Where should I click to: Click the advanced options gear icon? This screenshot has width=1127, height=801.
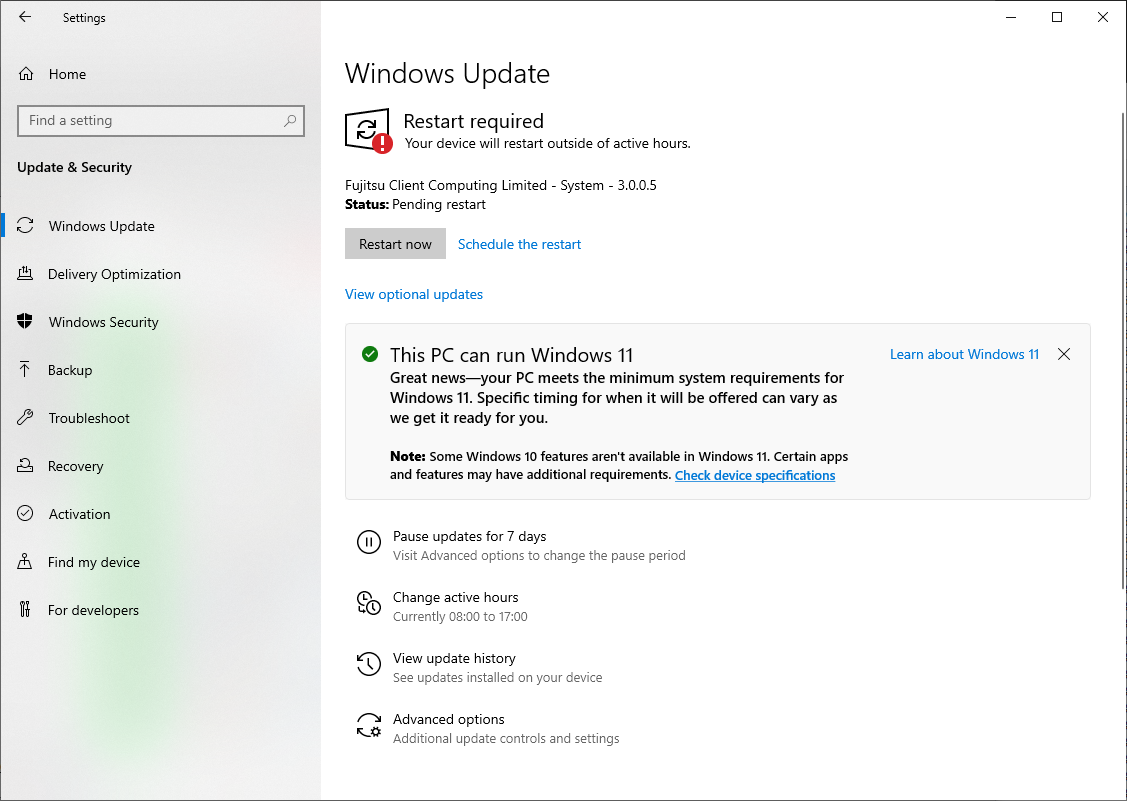369,726
